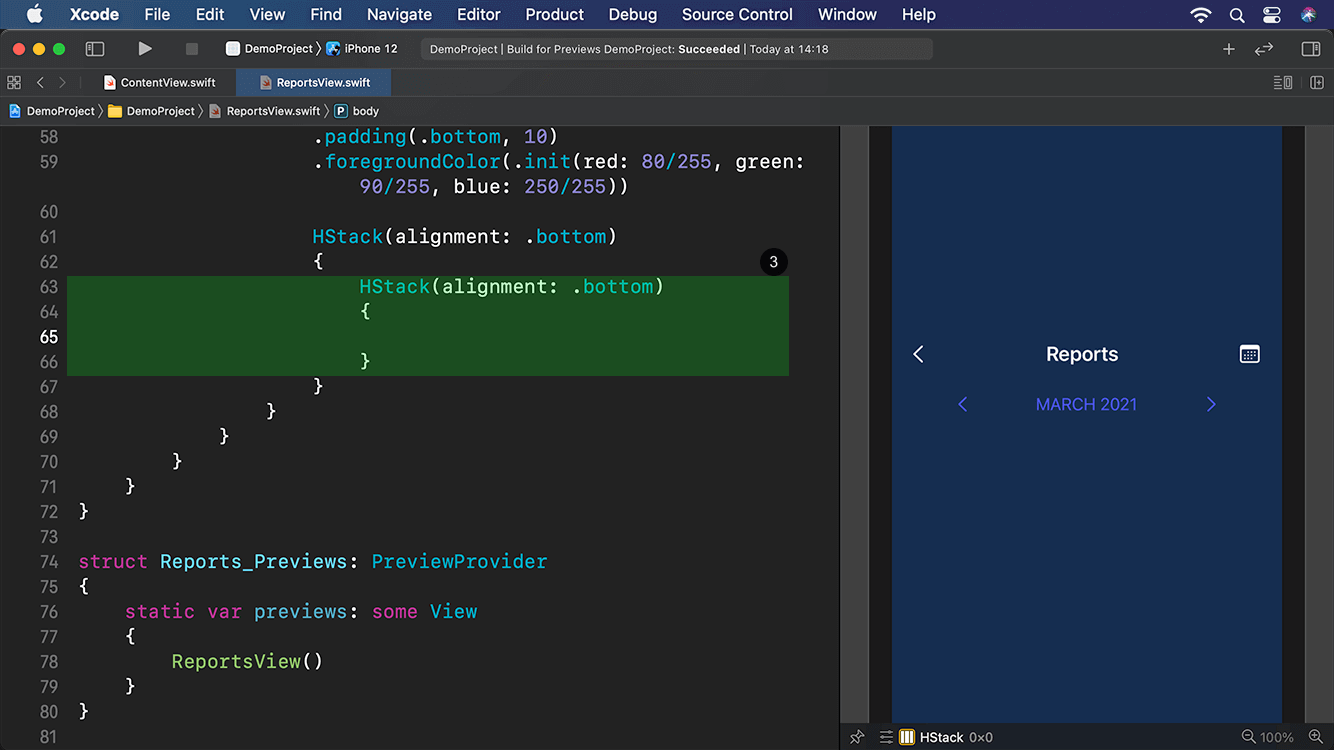Add an editor on the right
The image size is (1334, 750).
click(x=1316, y=83)
